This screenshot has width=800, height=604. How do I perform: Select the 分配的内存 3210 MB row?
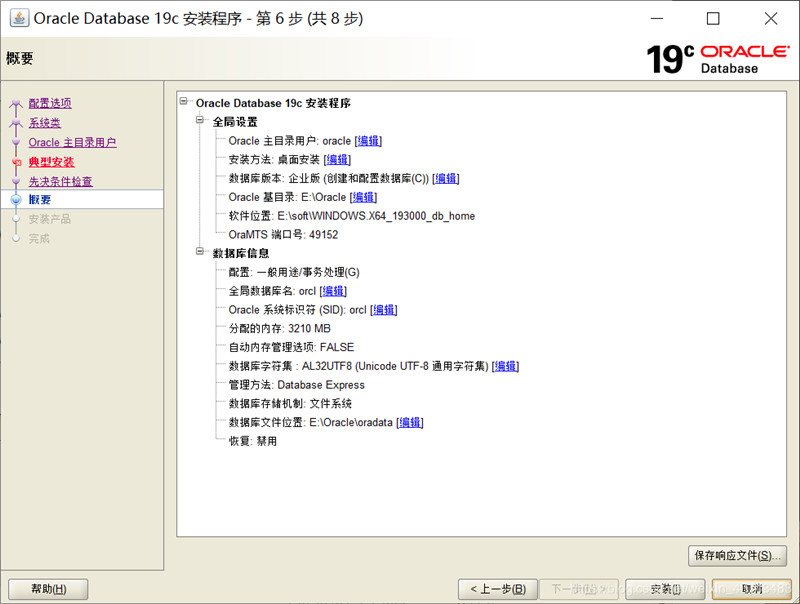280,329
